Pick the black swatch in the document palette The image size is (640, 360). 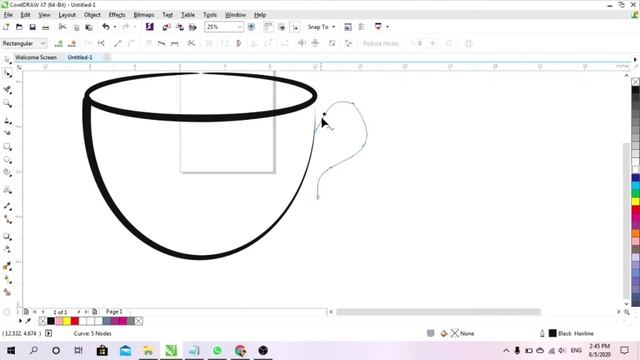(51, 321)
